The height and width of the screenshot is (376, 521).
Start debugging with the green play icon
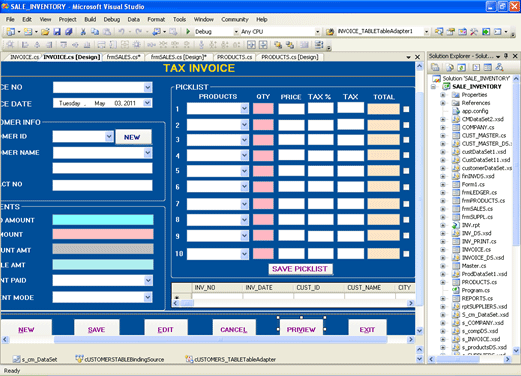[x=188, y=32]
